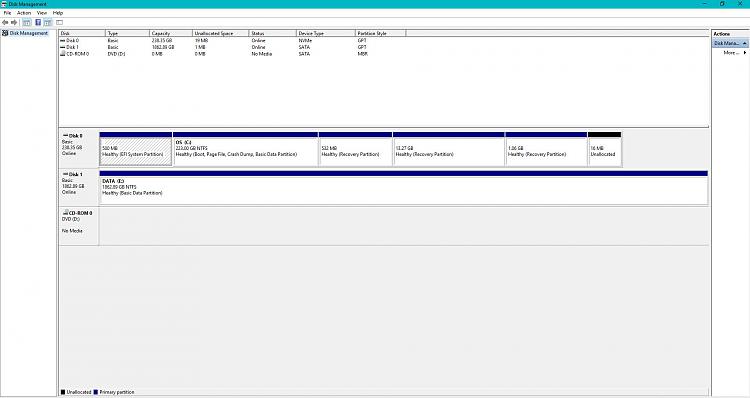The height and width of the screenshot is (398, 750).
Task: Click the Disk 0 icon in graphical view
Action: click(66, 136)
